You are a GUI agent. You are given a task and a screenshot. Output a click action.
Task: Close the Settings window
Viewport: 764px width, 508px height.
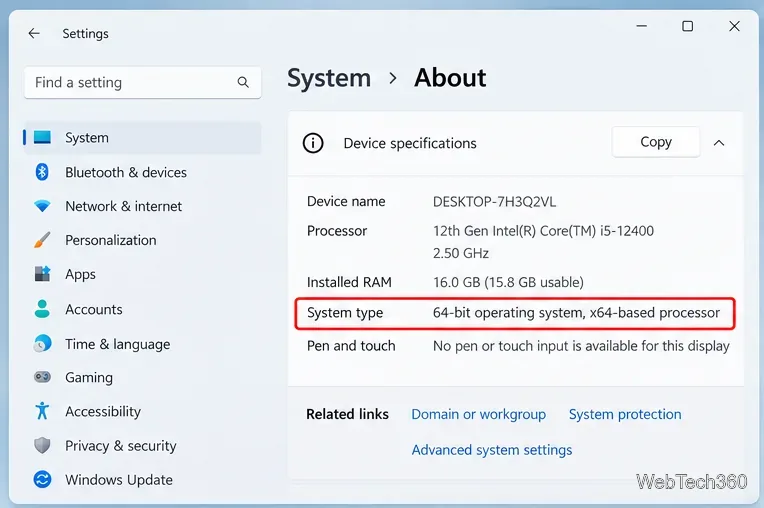734,26
